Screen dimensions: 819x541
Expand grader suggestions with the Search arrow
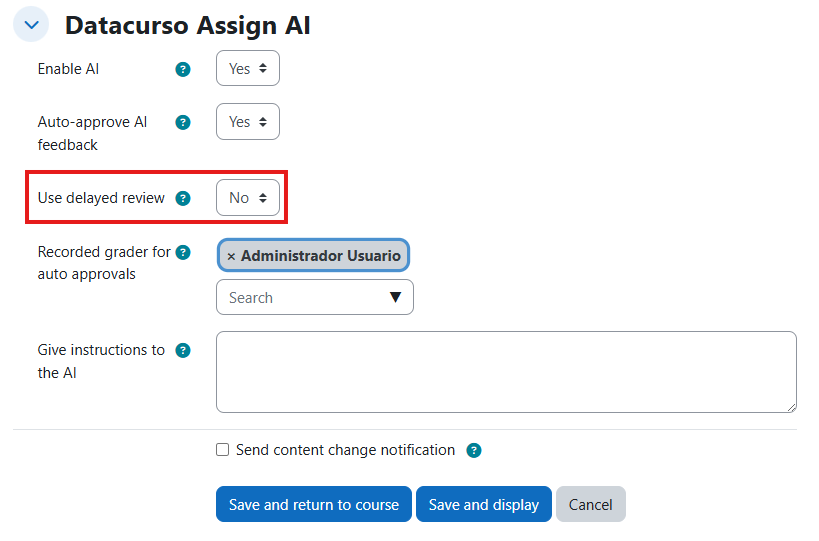[395, 298]
